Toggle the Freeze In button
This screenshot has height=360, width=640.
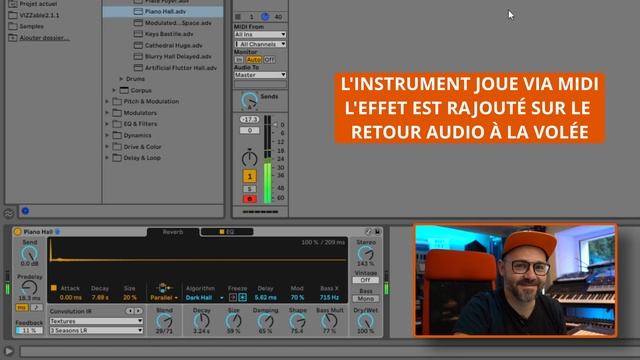tap(242, 298)
